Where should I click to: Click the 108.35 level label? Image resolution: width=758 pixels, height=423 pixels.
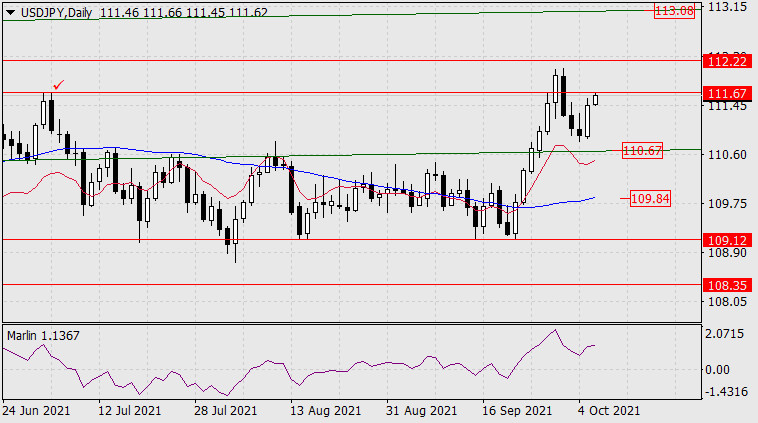727,285
